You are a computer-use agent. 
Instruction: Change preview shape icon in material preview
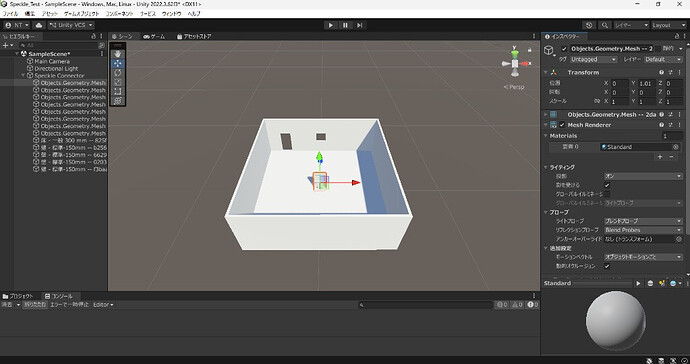[x=650, y=283]
